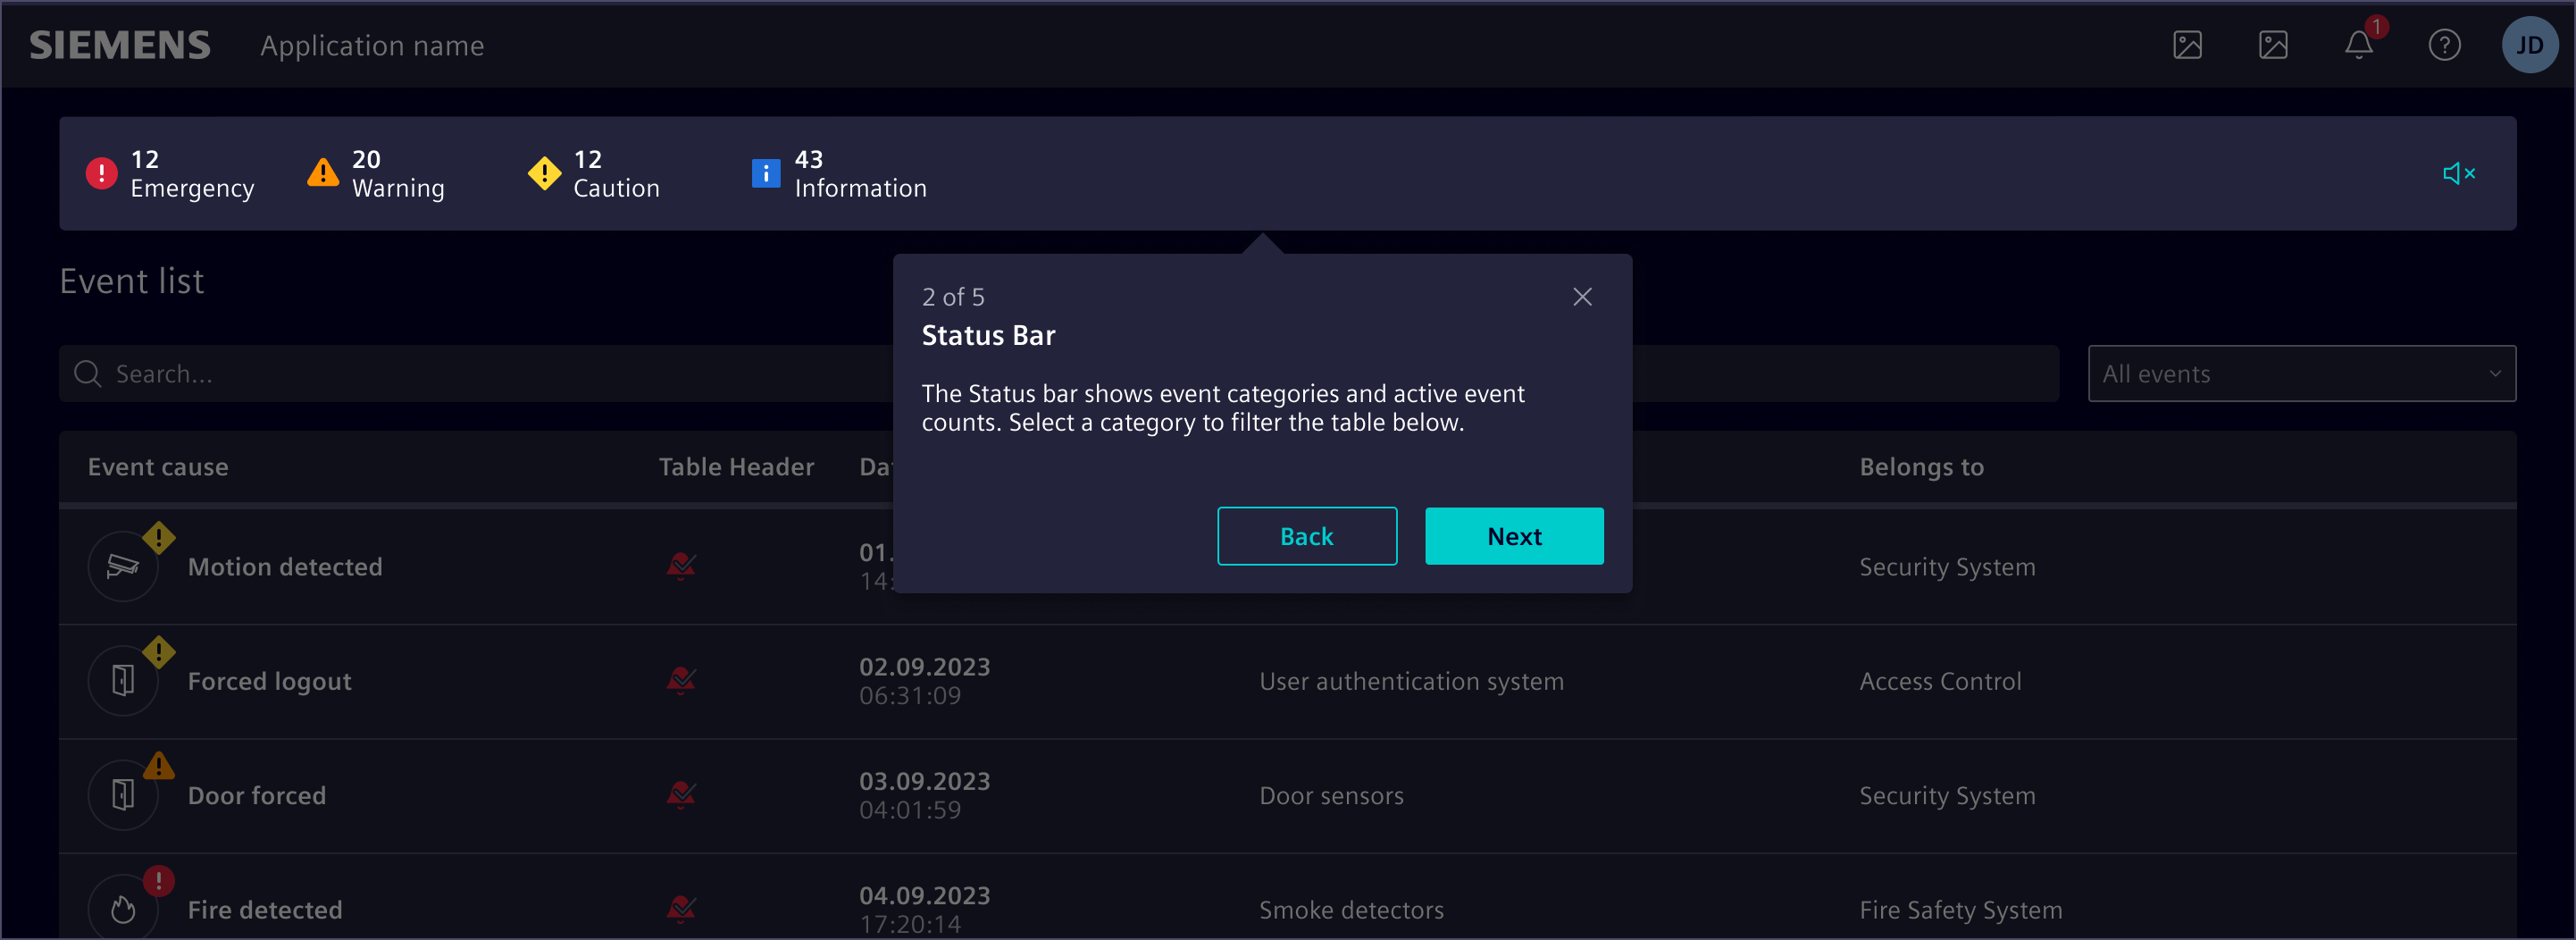
Task: Toggle the Caution category filter
Action: [594, 174]
